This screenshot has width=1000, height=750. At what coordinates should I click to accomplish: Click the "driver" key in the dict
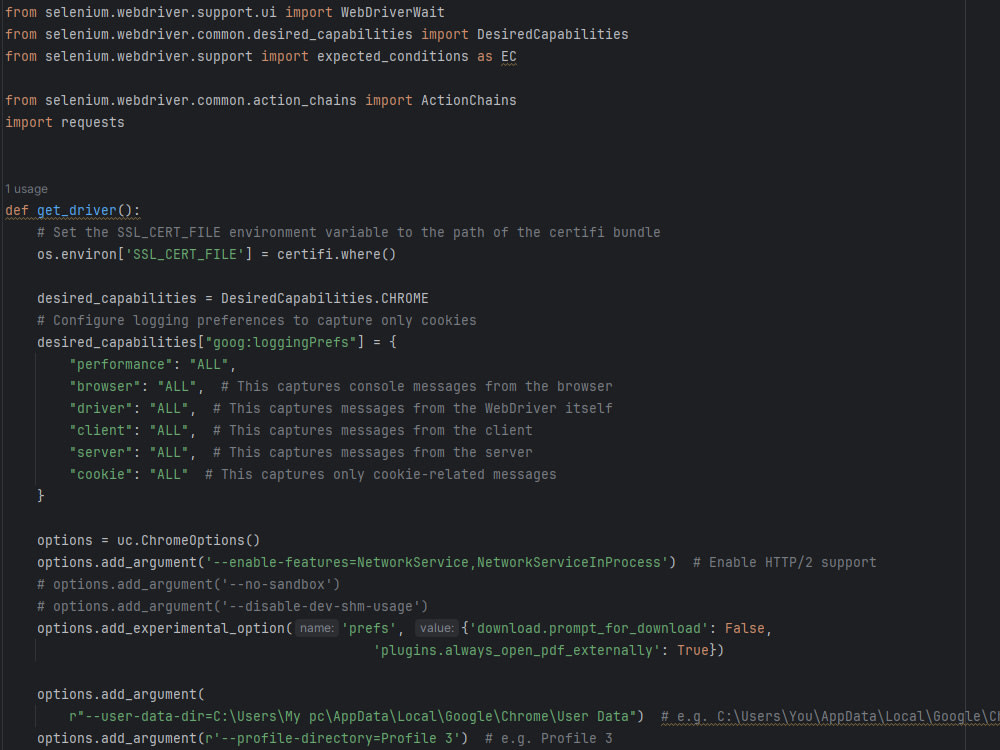click(101, 409)
